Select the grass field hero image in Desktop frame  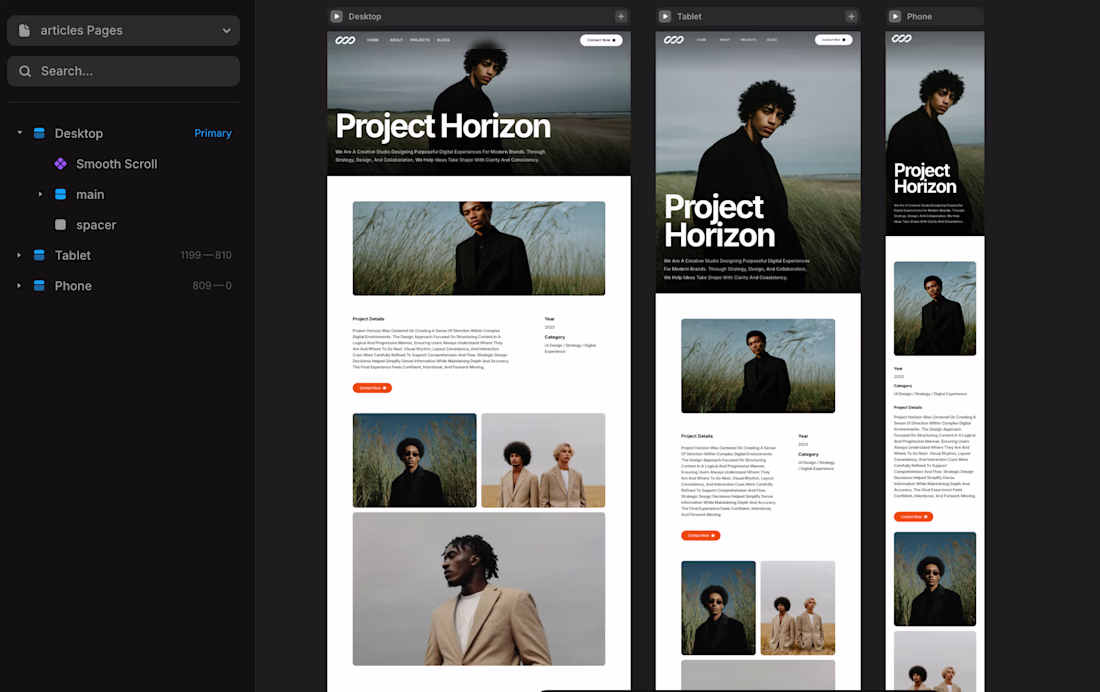(x=478, y=248)
